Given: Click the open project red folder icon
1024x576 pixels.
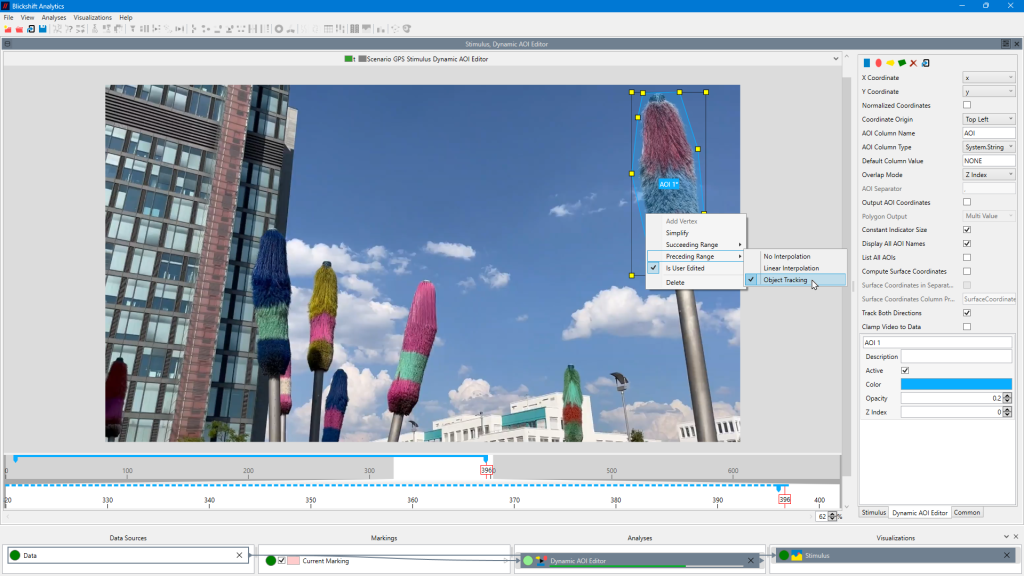Looking at the screenshot, I should [20, 29].
